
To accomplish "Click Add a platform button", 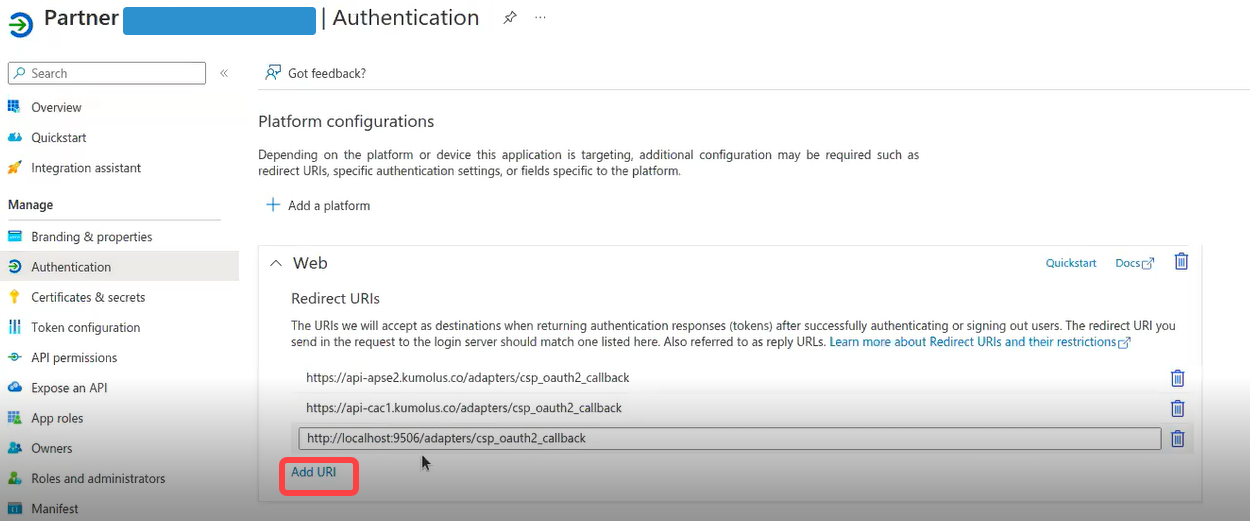I will tap(318, 205).
